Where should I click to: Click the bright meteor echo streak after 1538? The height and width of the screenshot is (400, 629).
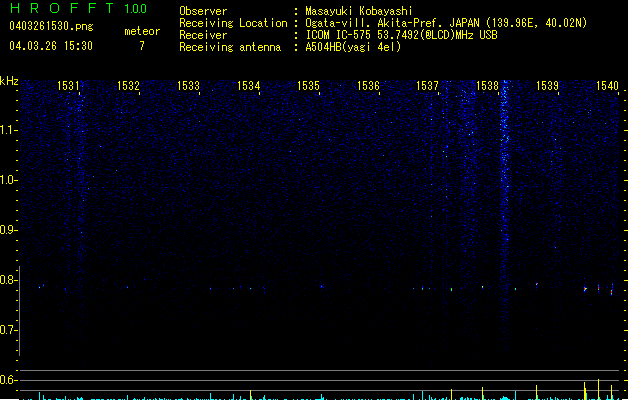click(x=505, y=217)
